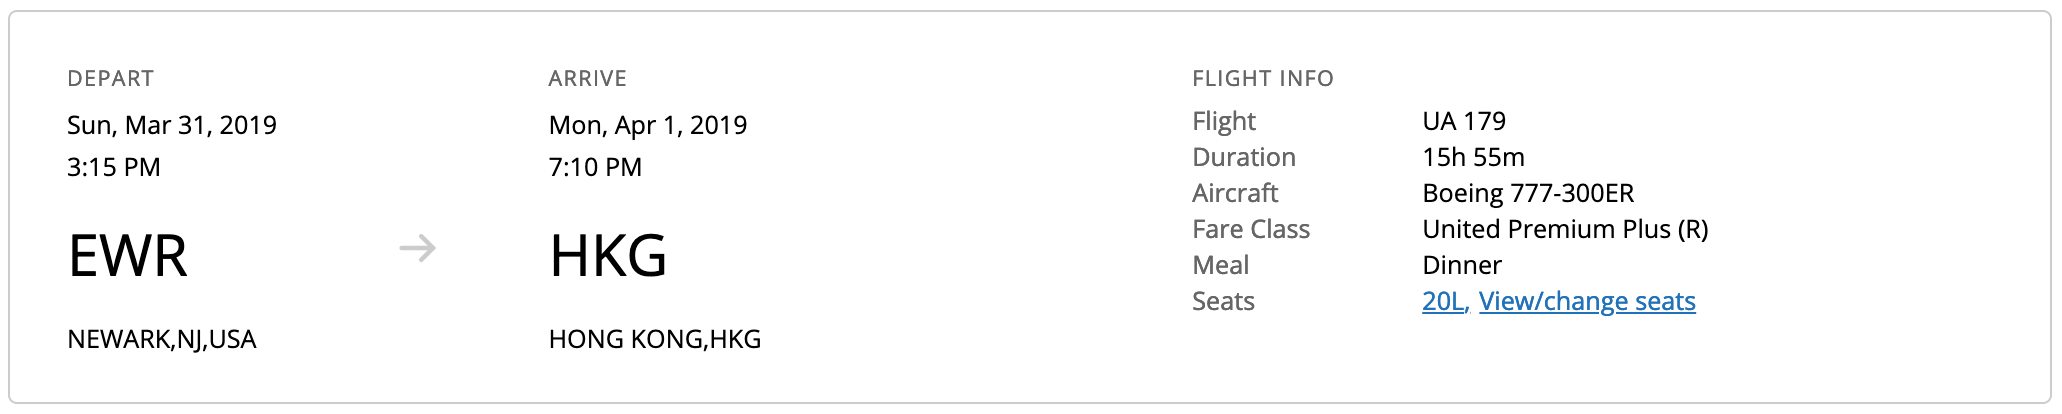Click United Premium Plus (R) fare class
This screenshot has width=2062, height=414.
tap(1565, 229)
